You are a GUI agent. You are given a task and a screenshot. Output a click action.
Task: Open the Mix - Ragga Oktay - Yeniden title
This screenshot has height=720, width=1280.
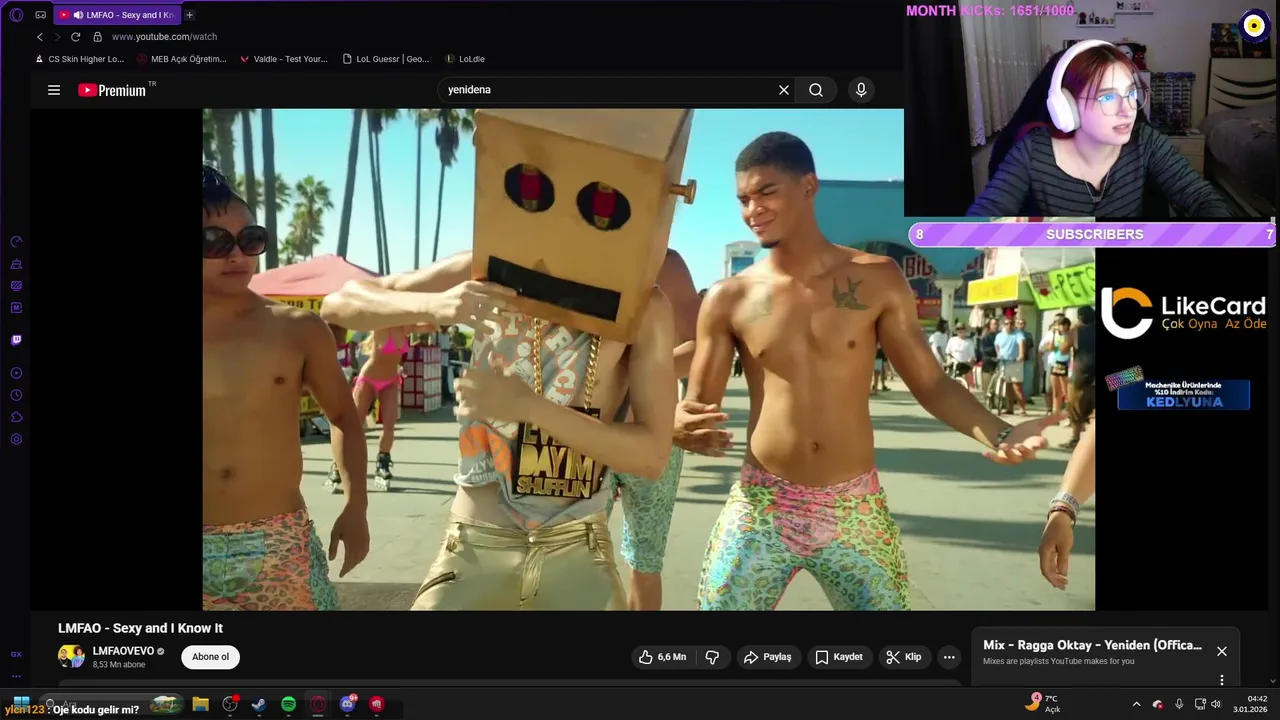[x=1092, y=645]
